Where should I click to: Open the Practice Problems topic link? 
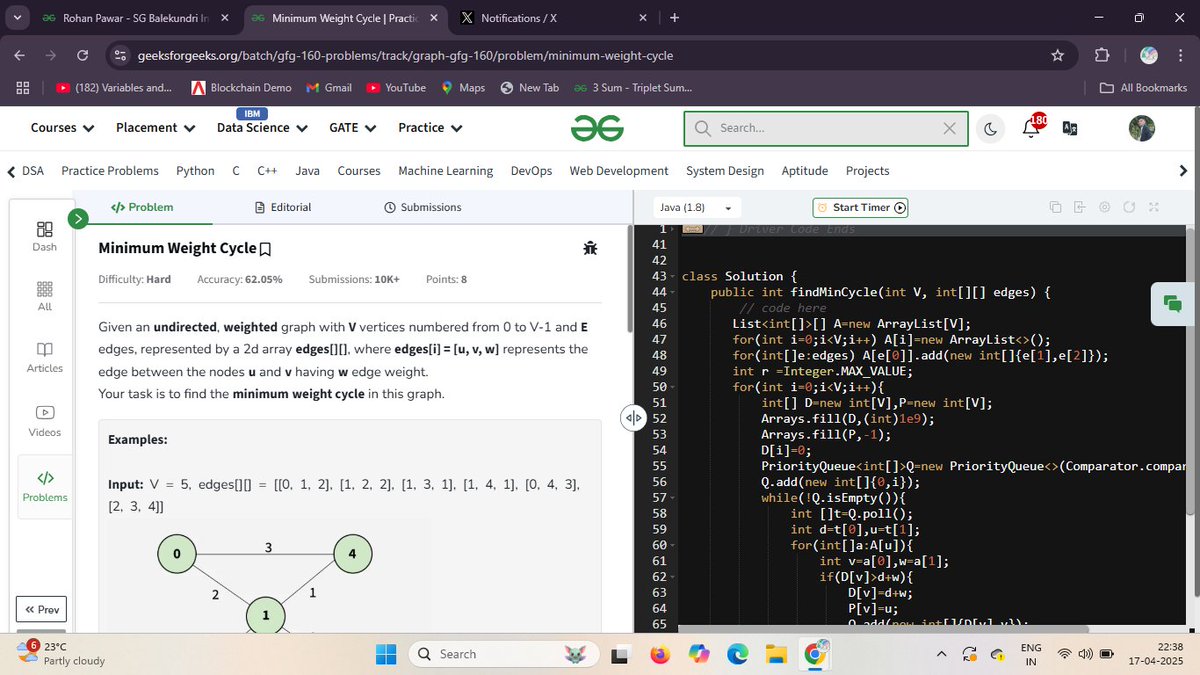point(110,171)
